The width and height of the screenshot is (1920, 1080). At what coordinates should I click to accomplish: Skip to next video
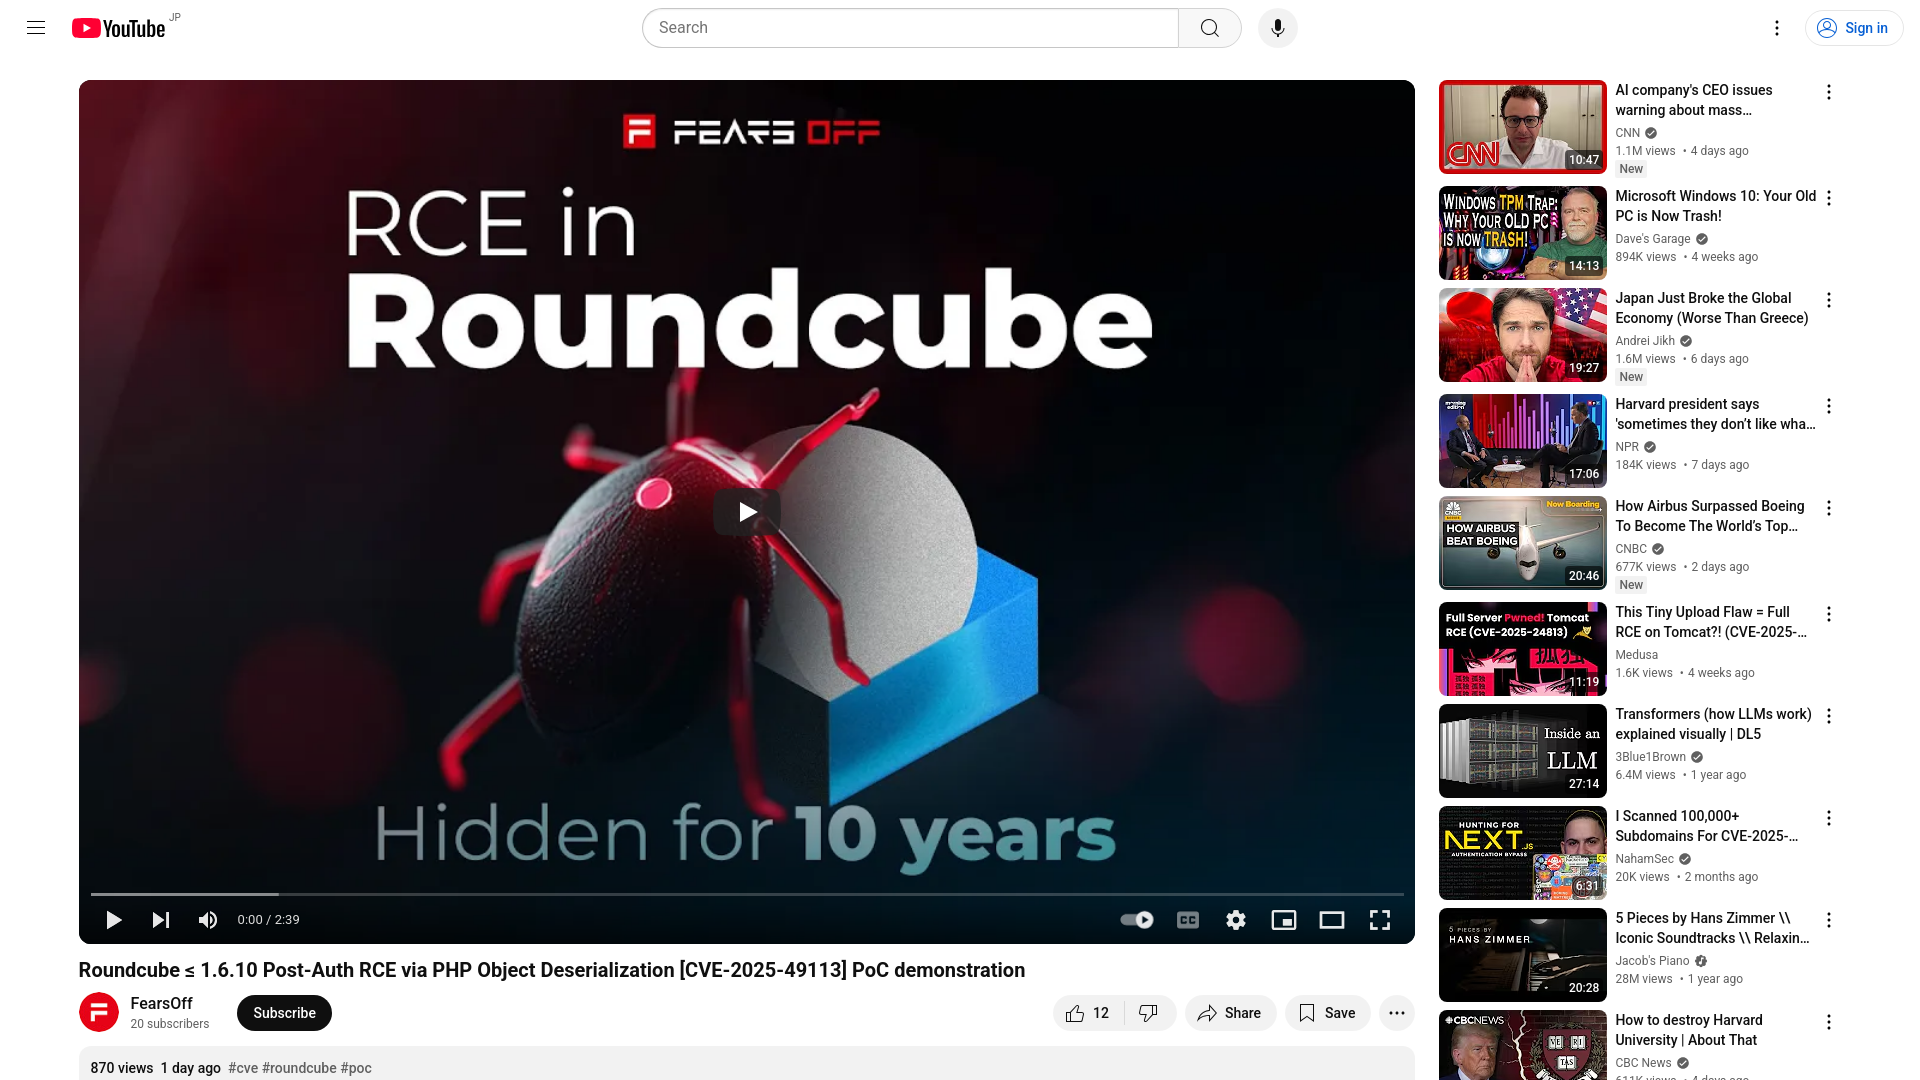[161, 920]
